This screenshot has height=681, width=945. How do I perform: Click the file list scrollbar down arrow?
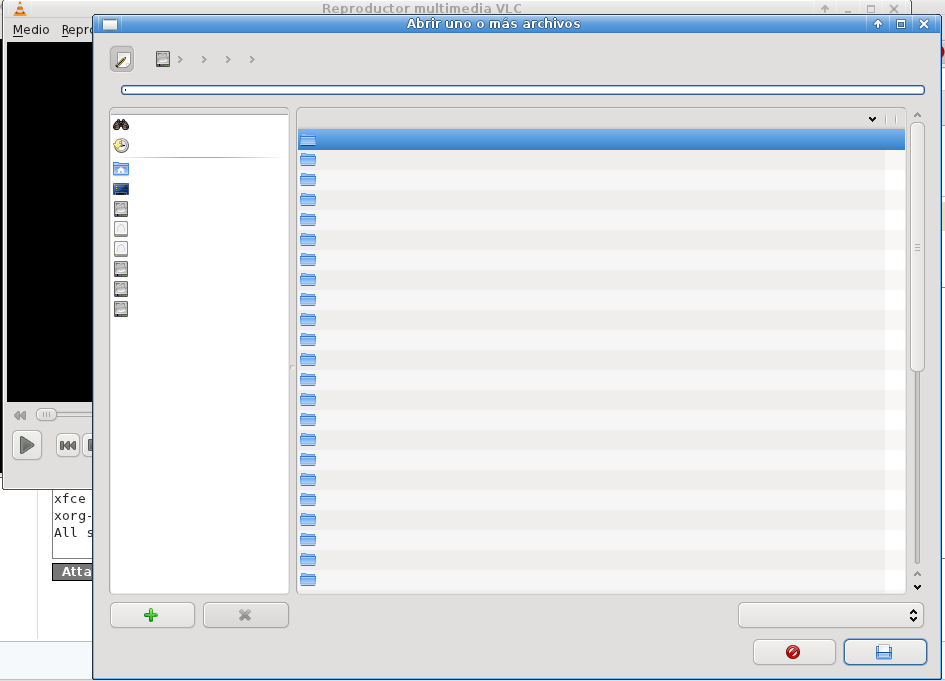(x=917, y=587)
